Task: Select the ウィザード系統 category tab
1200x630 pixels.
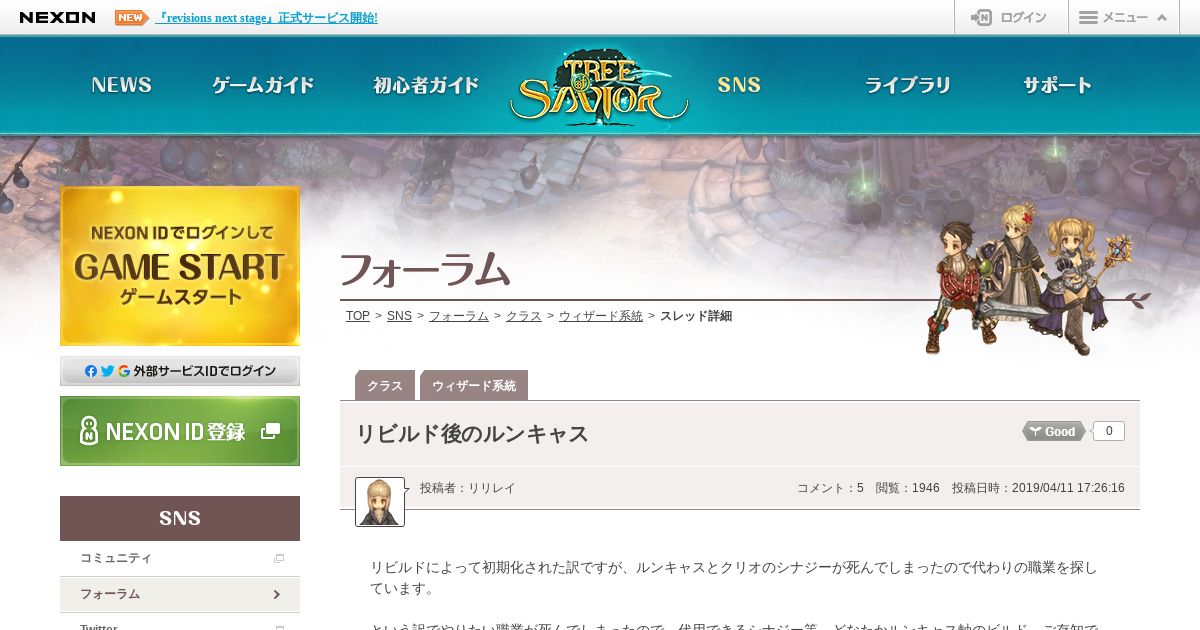Action: point(474,385)
